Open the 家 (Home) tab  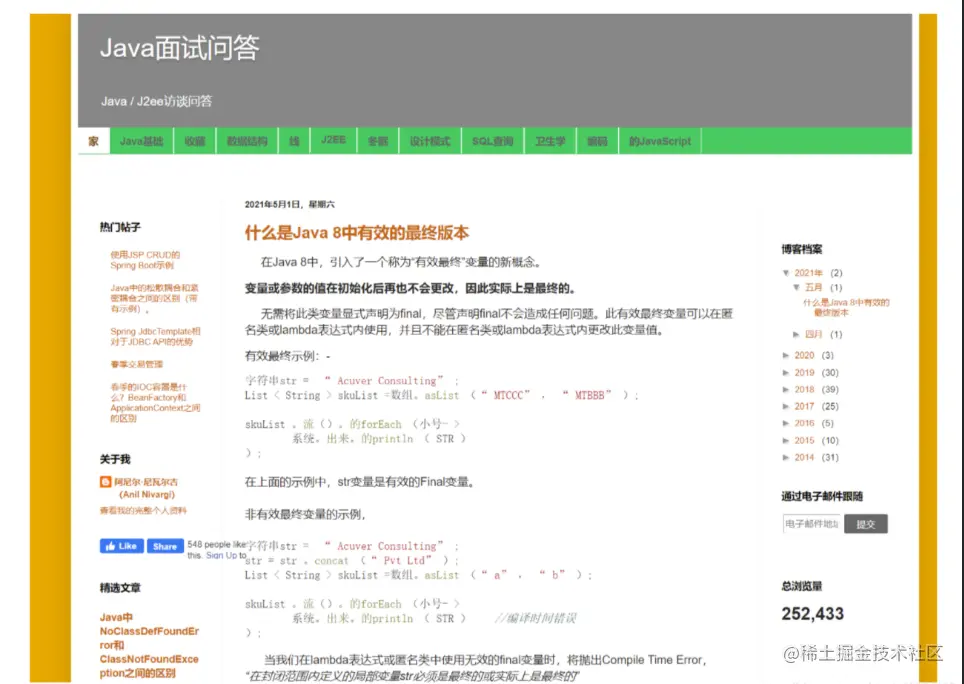click(x=93, y=141)
